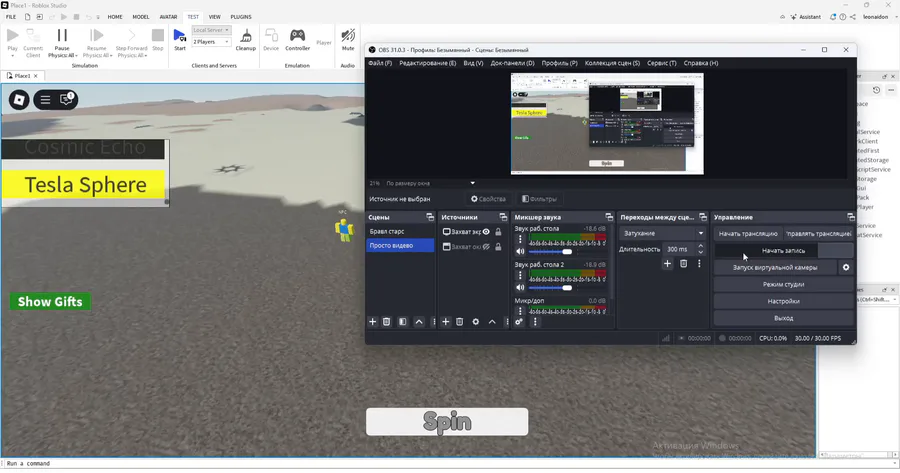This screenshot has width=900, height=473.
Task: Toggle Режим студии in OBS controls
Action: click(783, 284)
